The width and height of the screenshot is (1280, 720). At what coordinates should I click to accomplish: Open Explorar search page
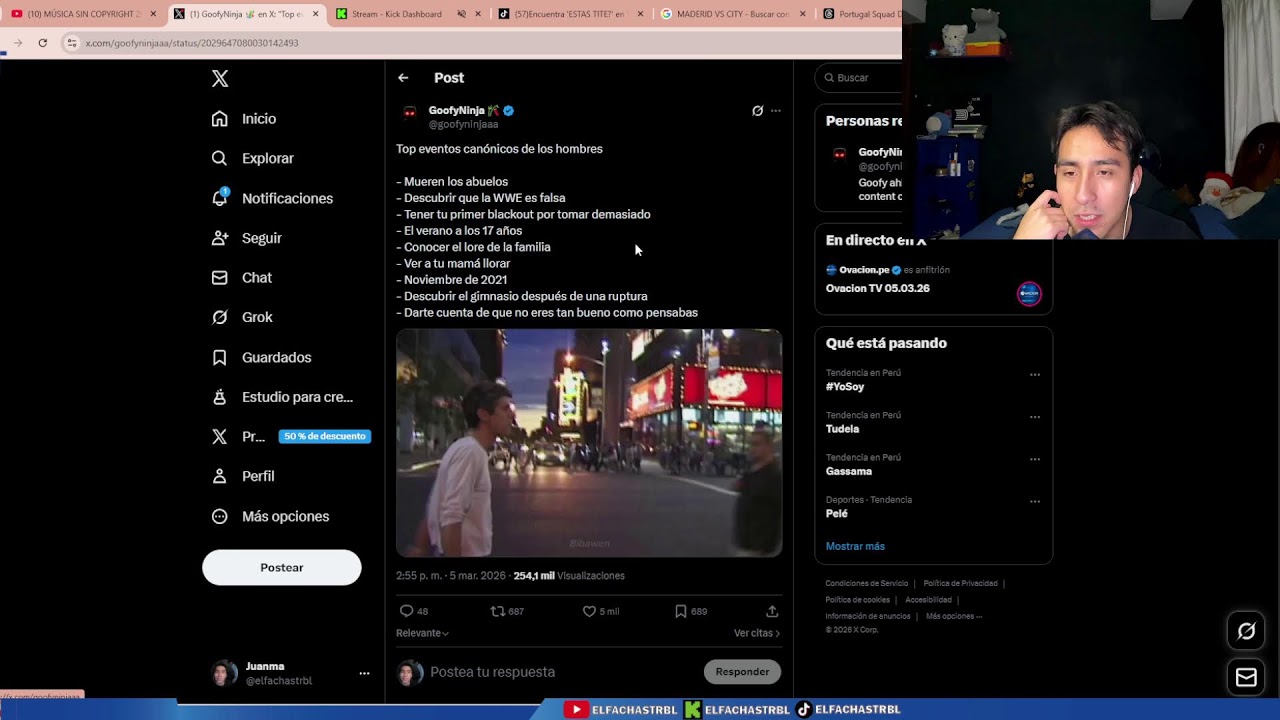tap(253, 158)
